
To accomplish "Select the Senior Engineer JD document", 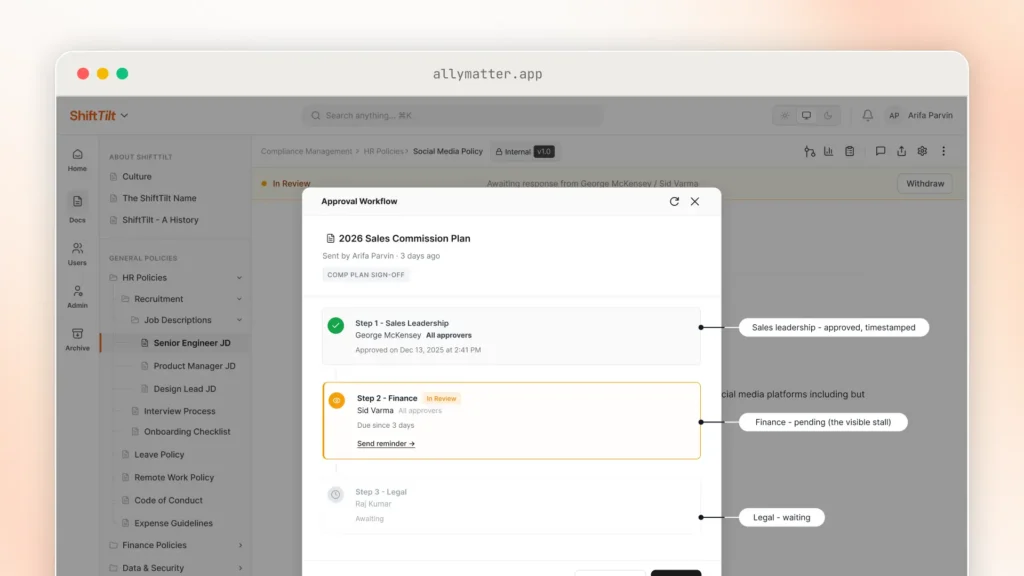I will (x=191, y=343).
